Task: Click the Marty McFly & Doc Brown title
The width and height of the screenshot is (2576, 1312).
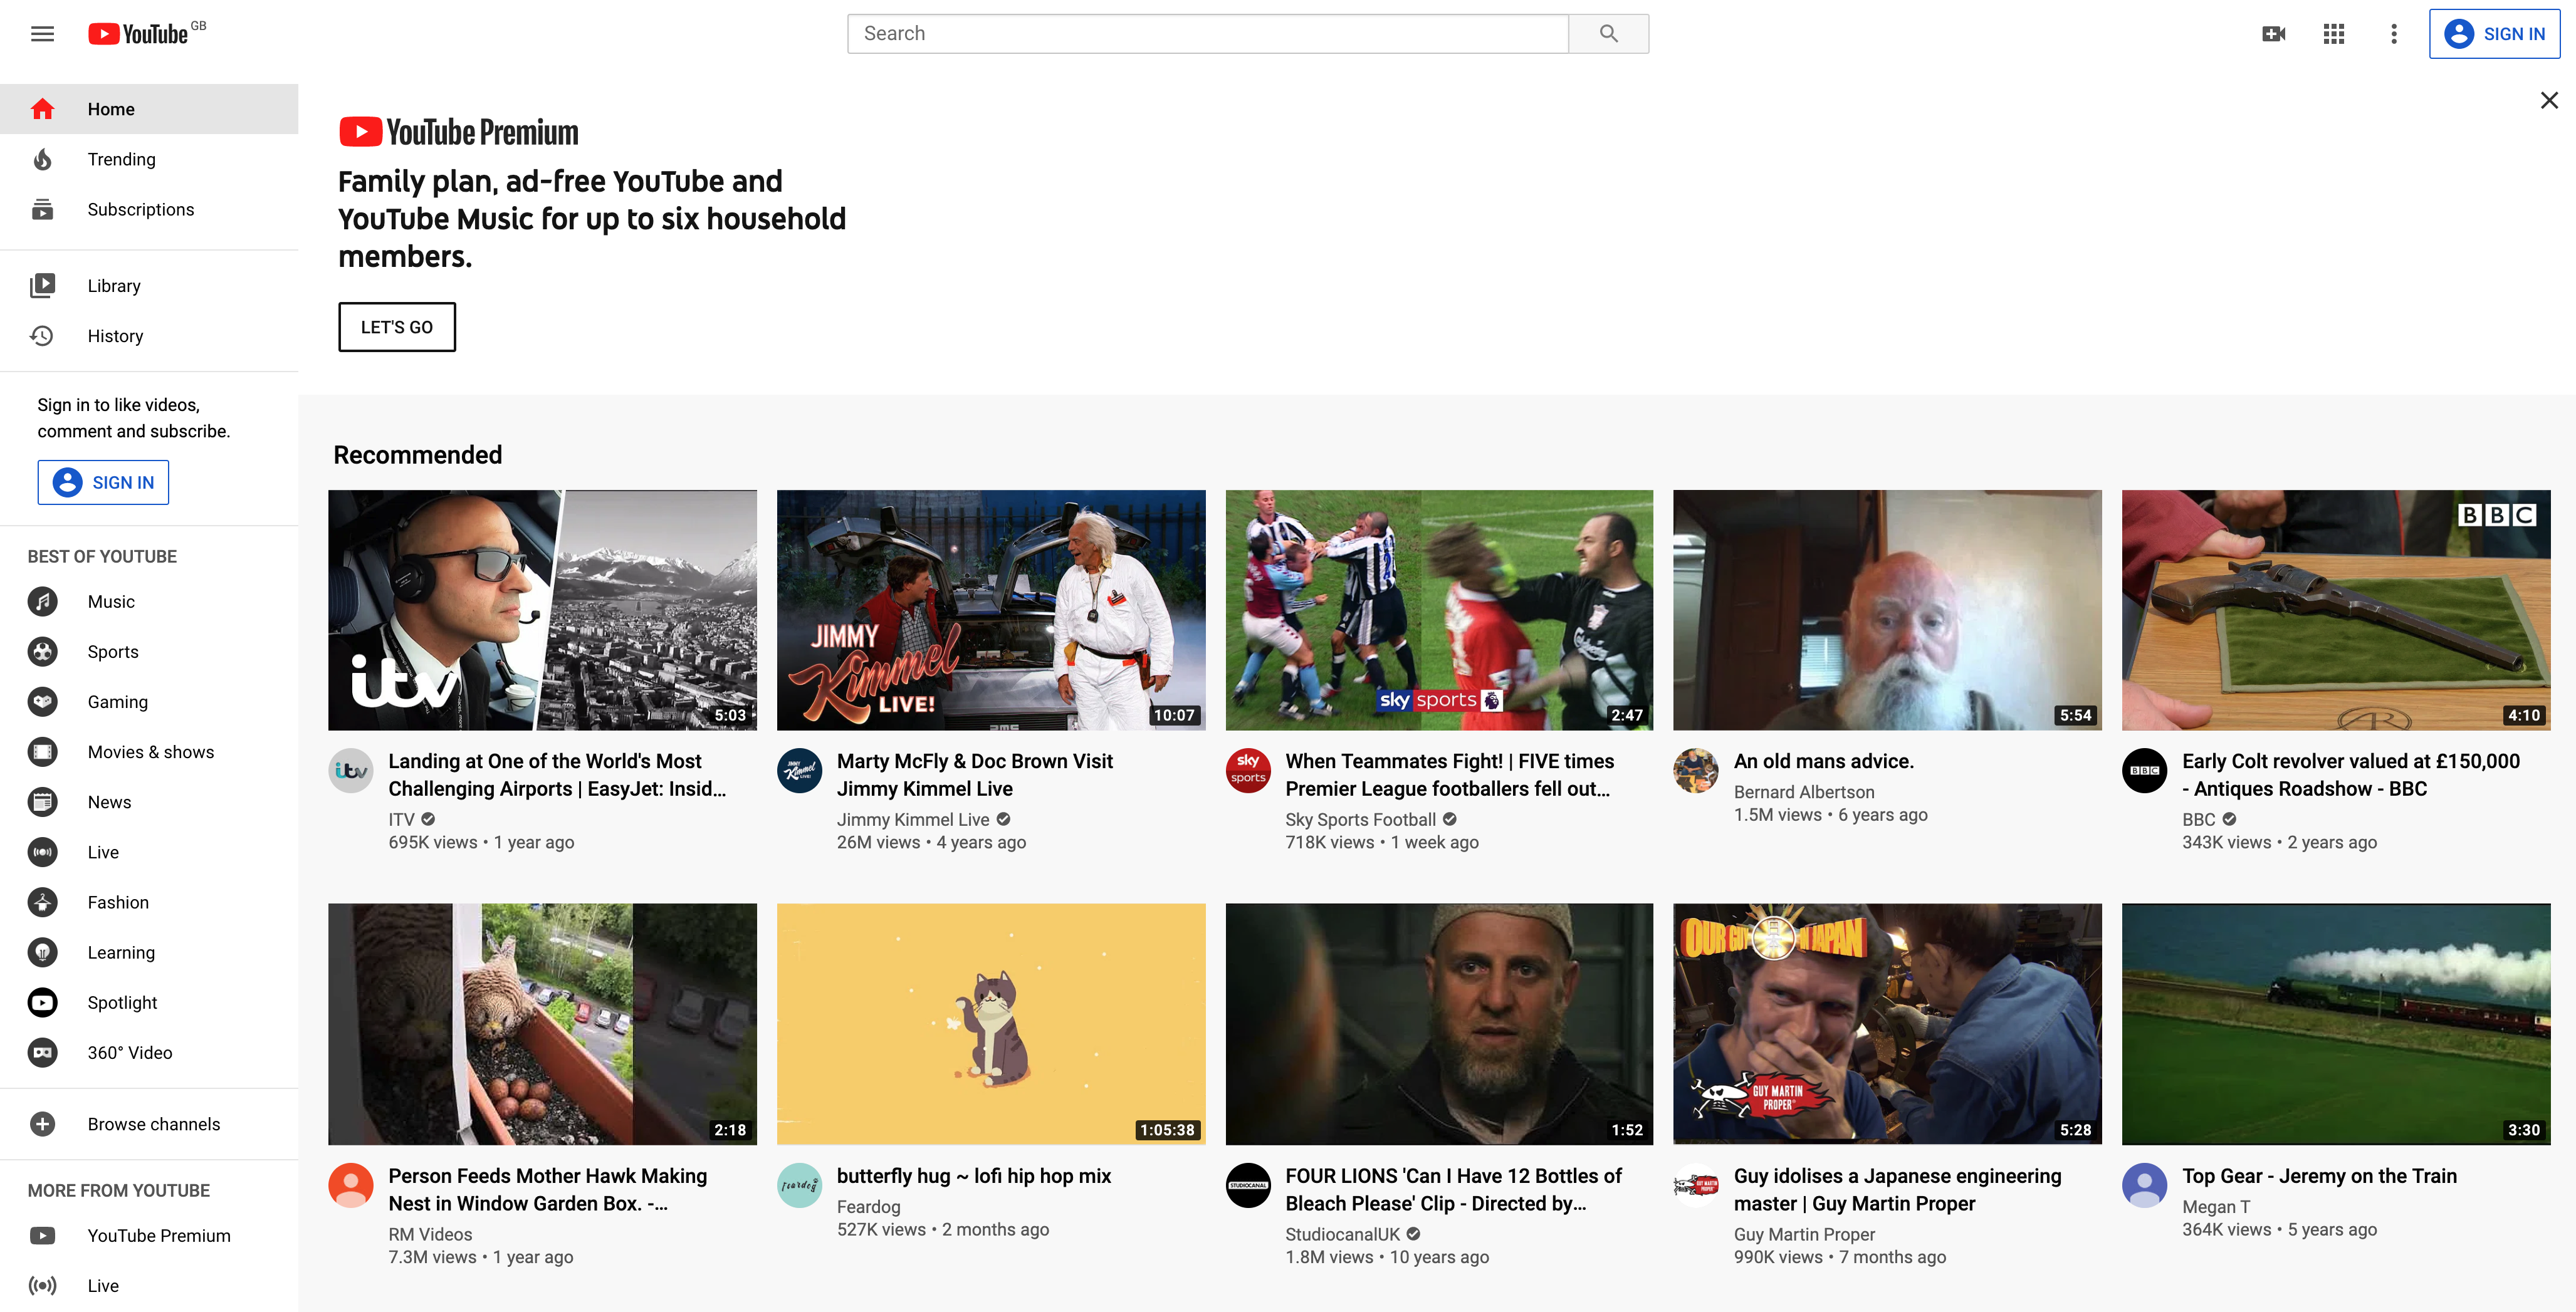Action: point(975,775)
